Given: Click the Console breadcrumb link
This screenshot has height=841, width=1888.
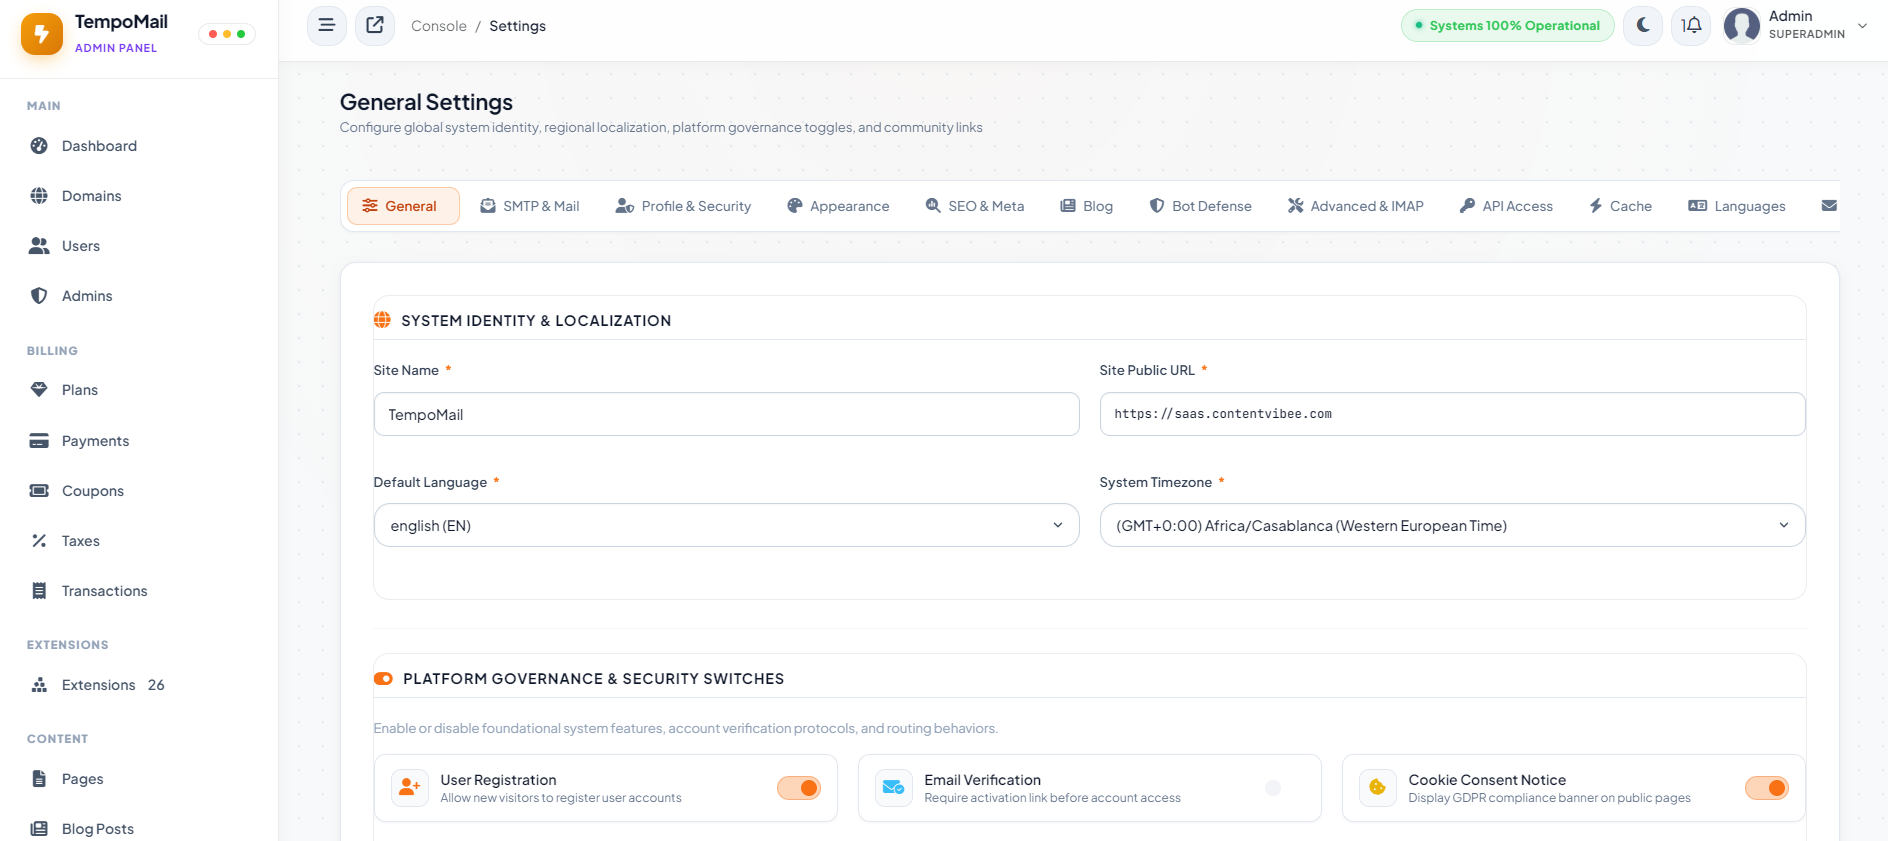Looking at the screenshot, I should tap(439, 26).
